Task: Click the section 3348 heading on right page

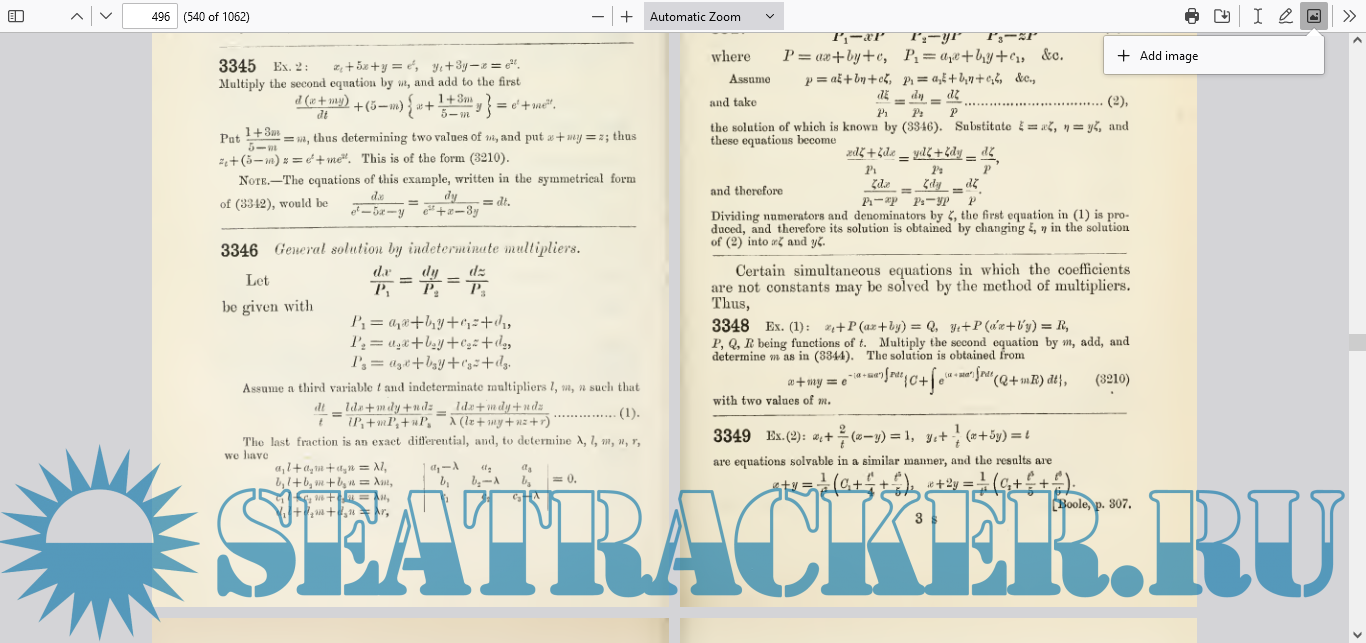Action: 730,326
